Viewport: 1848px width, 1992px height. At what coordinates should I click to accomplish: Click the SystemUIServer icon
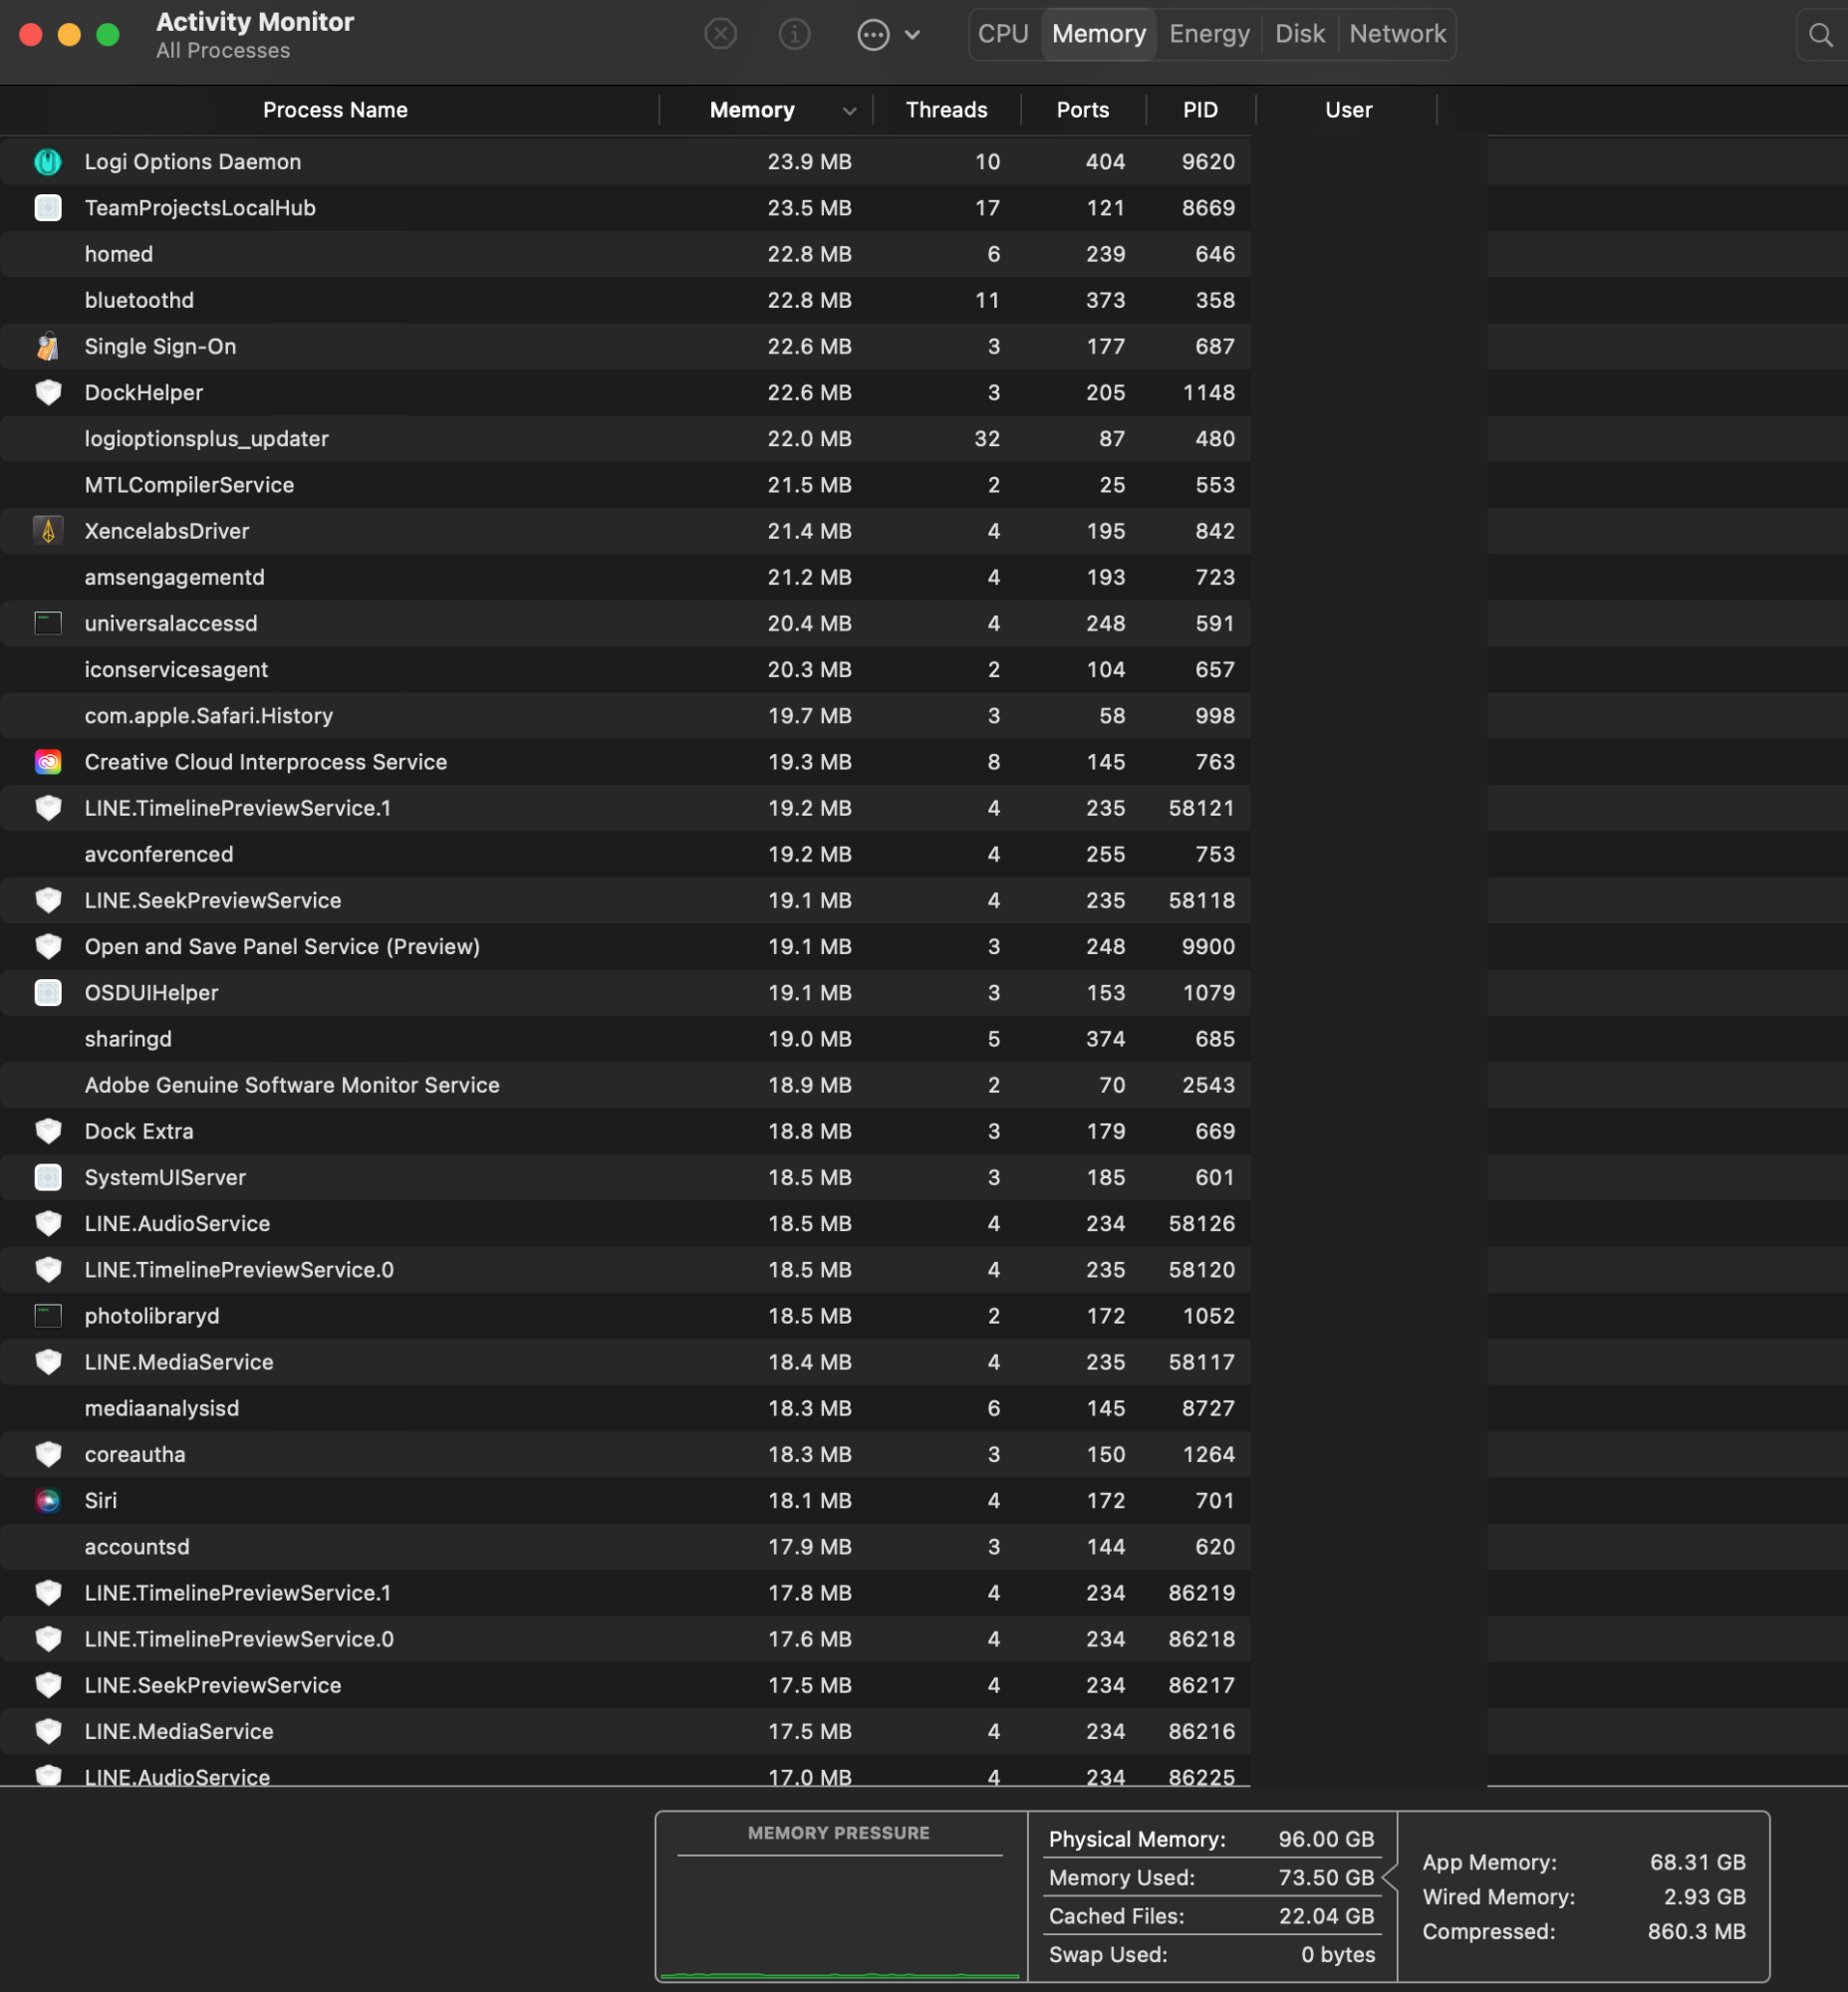tap(48, 1176)
